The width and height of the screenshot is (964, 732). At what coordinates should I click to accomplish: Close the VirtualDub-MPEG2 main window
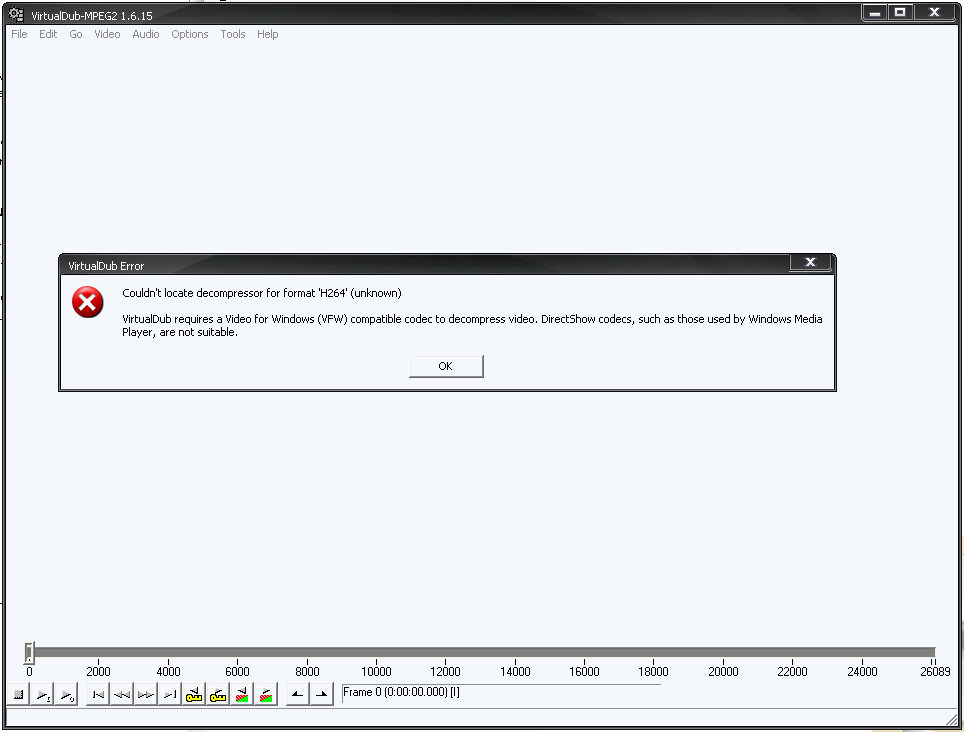(934, 12)
